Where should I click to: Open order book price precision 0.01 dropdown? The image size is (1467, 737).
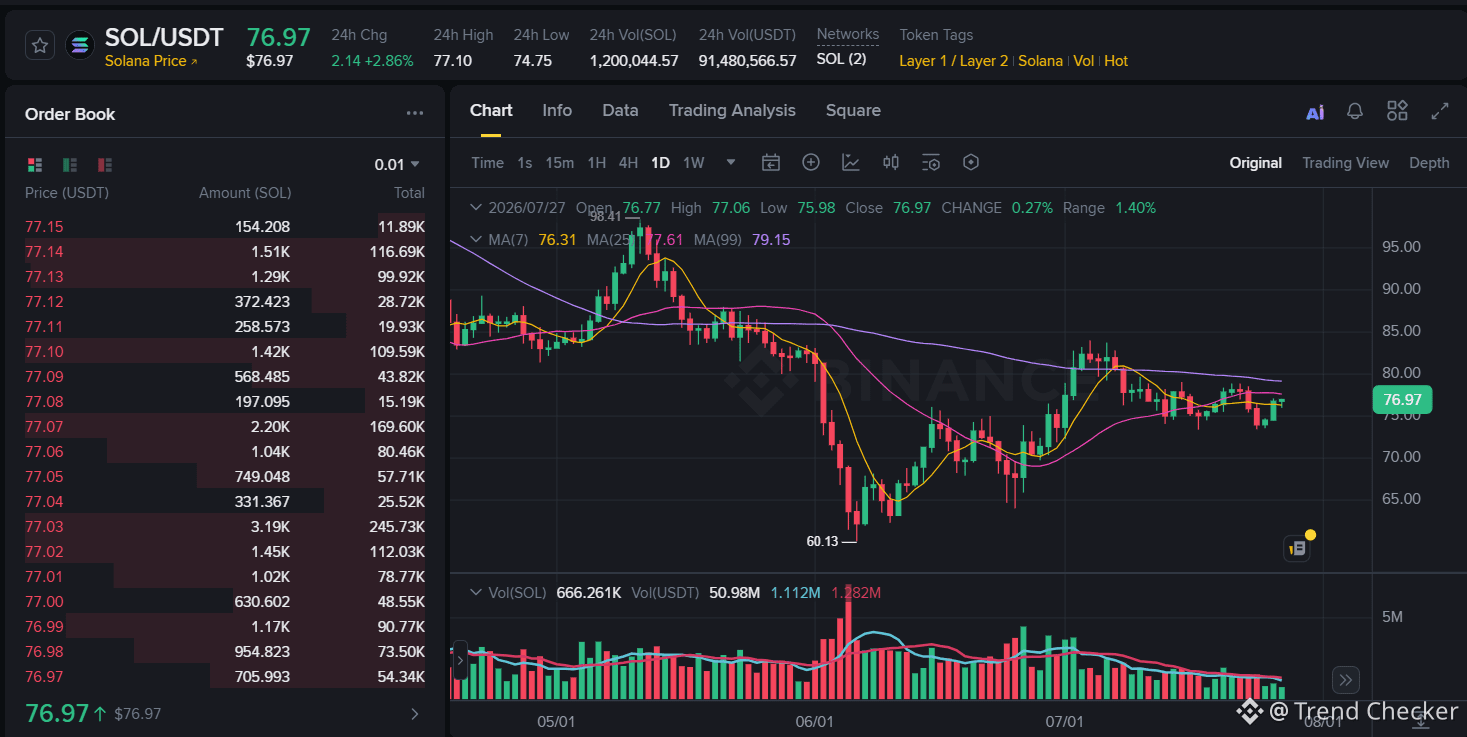pyautogui.click(x=397, y=164)
